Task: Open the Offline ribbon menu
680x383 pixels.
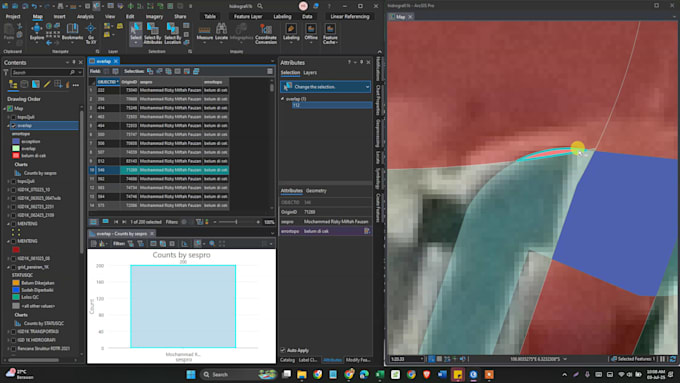Action: pos(311,33)
